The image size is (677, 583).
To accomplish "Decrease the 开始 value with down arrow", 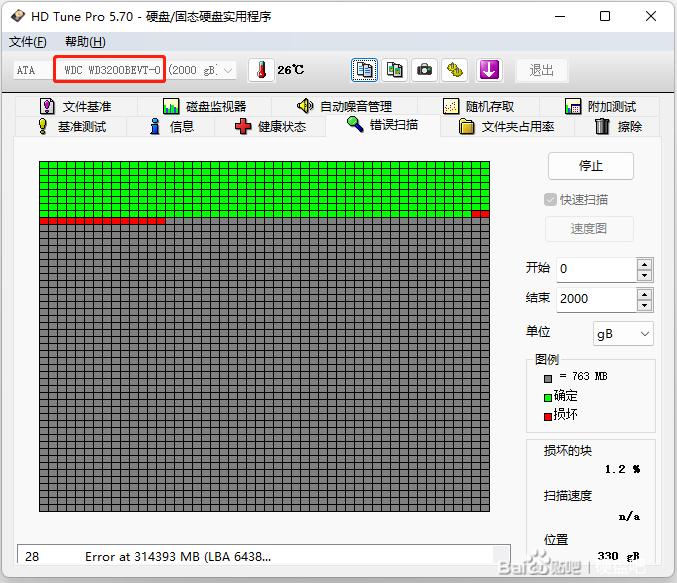I will pyautogui.click(x=645, y=276).
